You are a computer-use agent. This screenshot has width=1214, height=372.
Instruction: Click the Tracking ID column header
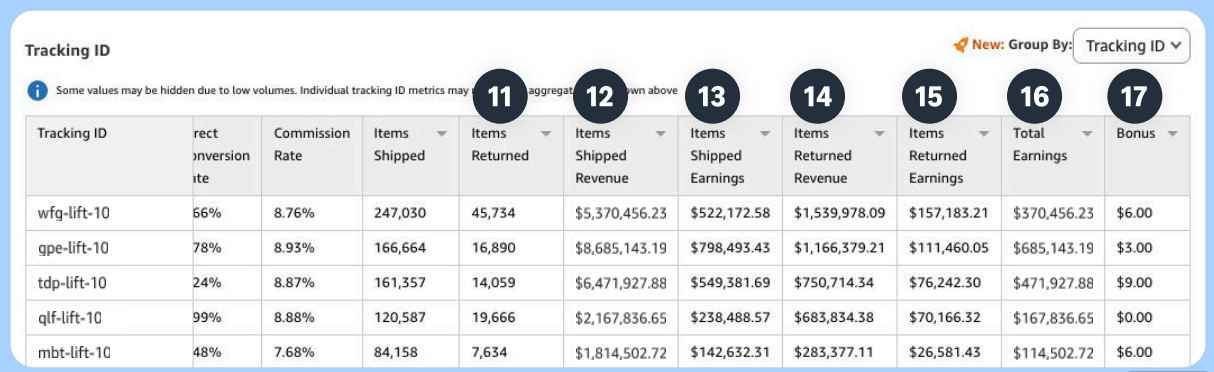click(x=110, y=155)
